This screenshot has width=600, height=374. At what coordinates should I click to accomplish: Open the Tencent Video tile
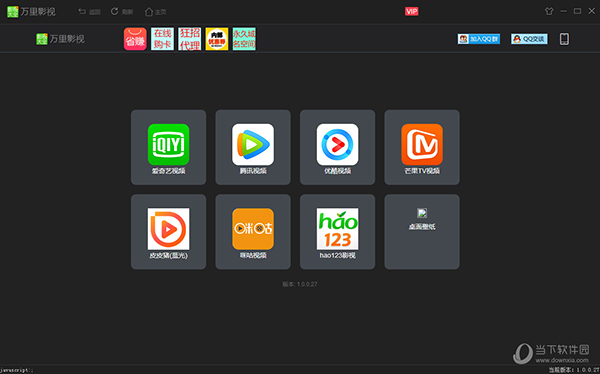tap(253, 147)
